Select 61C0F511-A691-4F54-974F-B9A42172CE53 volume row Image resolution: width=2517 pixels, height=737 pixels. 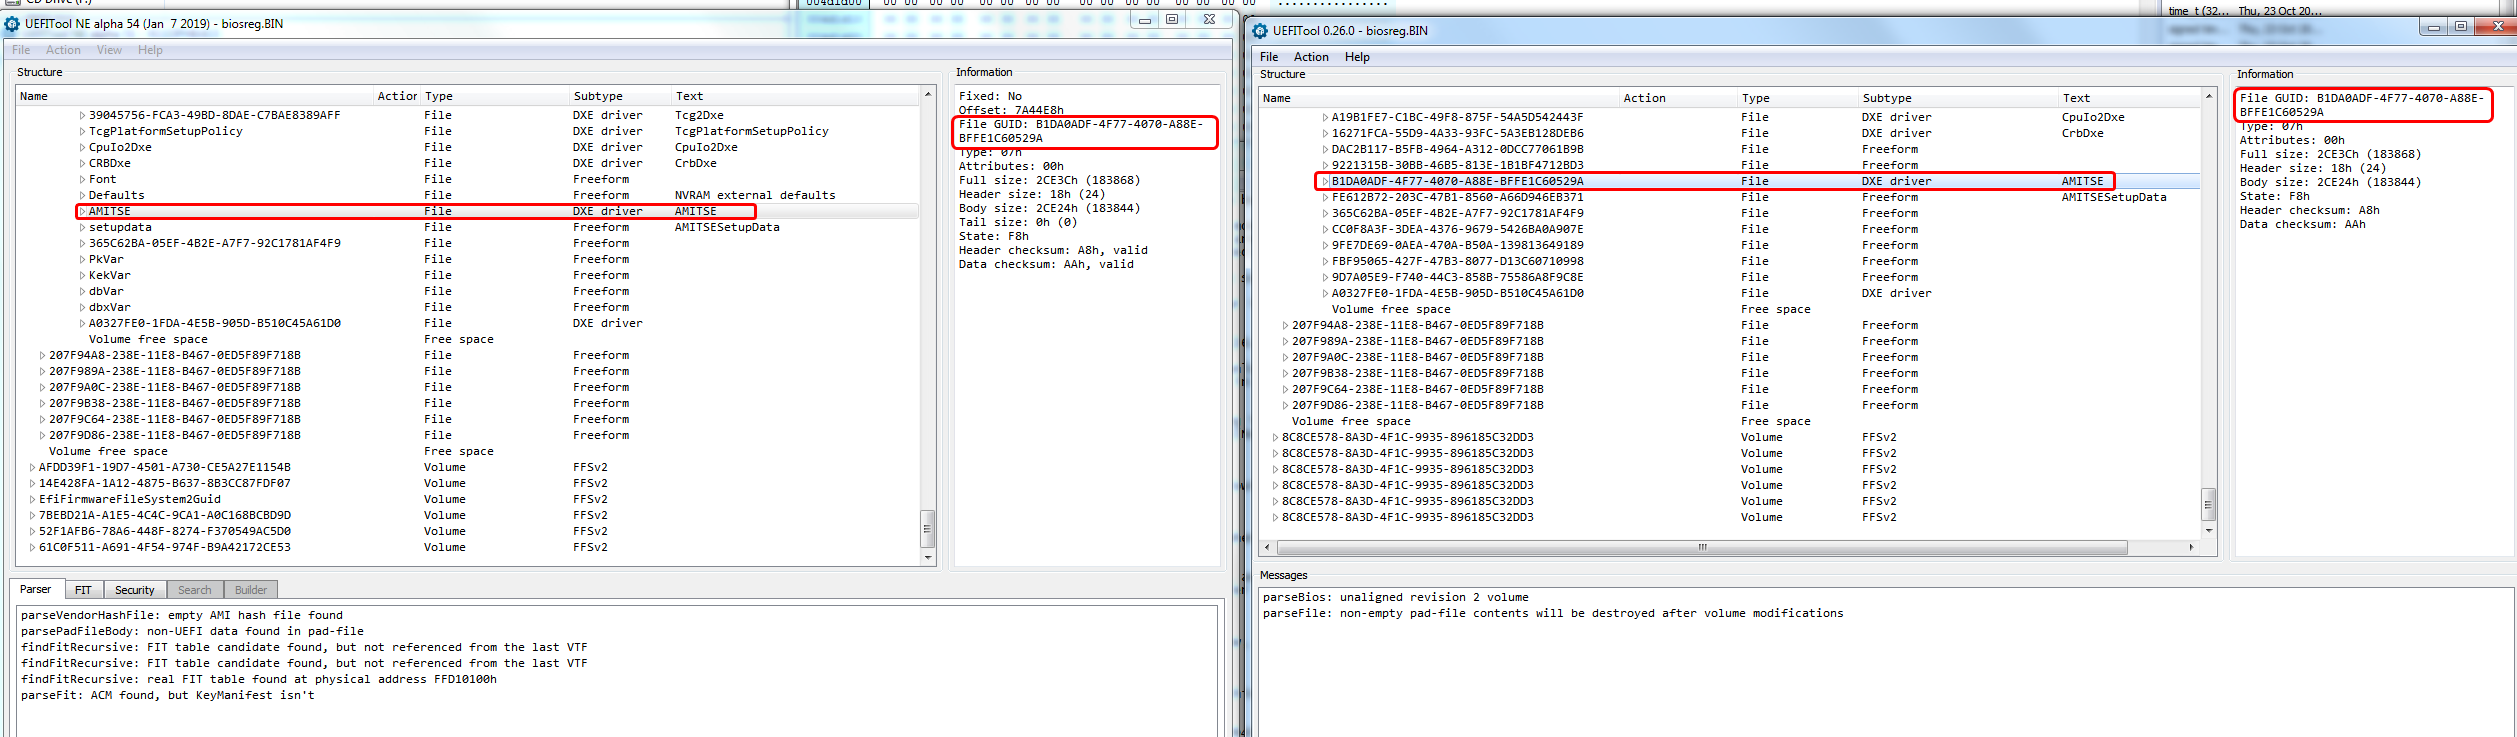coord(468,547)
